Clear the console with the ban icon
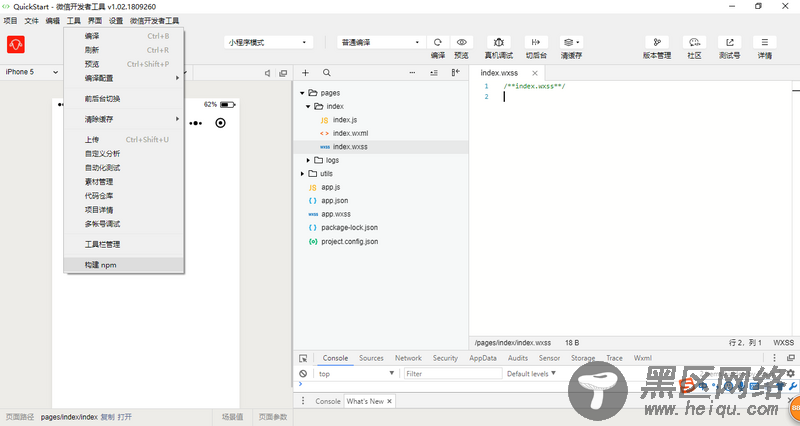Screen dimensions: 800x426 [x=303, y=373]
